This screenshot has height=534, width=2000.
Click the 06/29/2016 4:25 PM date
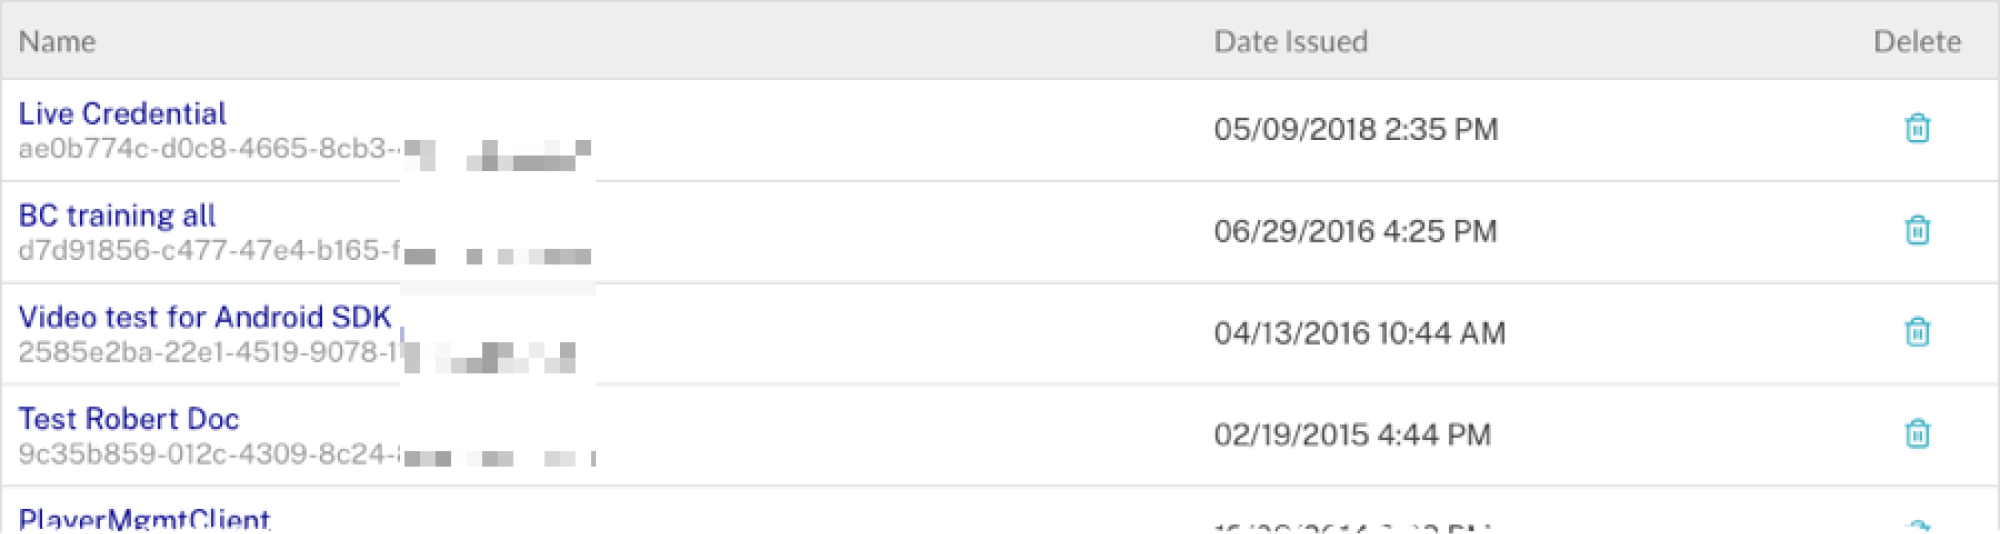coord(1355,232)
